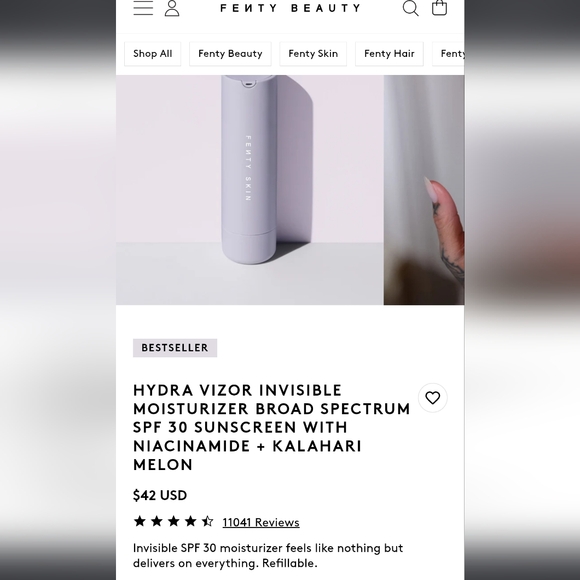Open the user account icon

pyautogui.click(x=172, y=8)
